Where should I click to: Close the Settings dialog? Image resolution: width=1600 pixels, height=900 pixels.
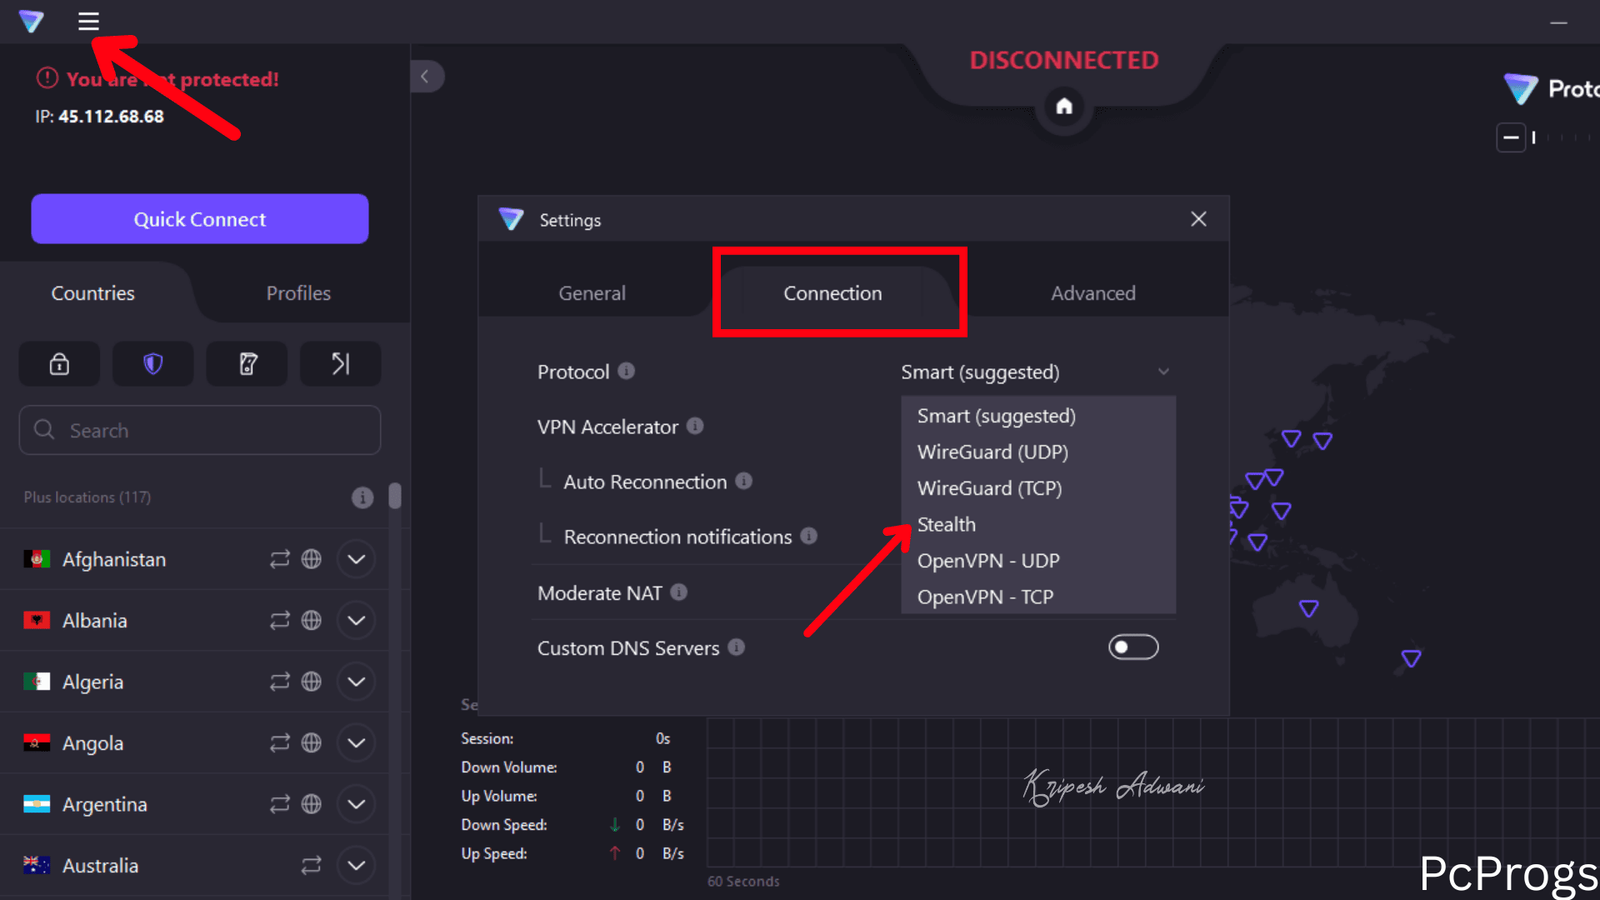(x=1198, y=219)
